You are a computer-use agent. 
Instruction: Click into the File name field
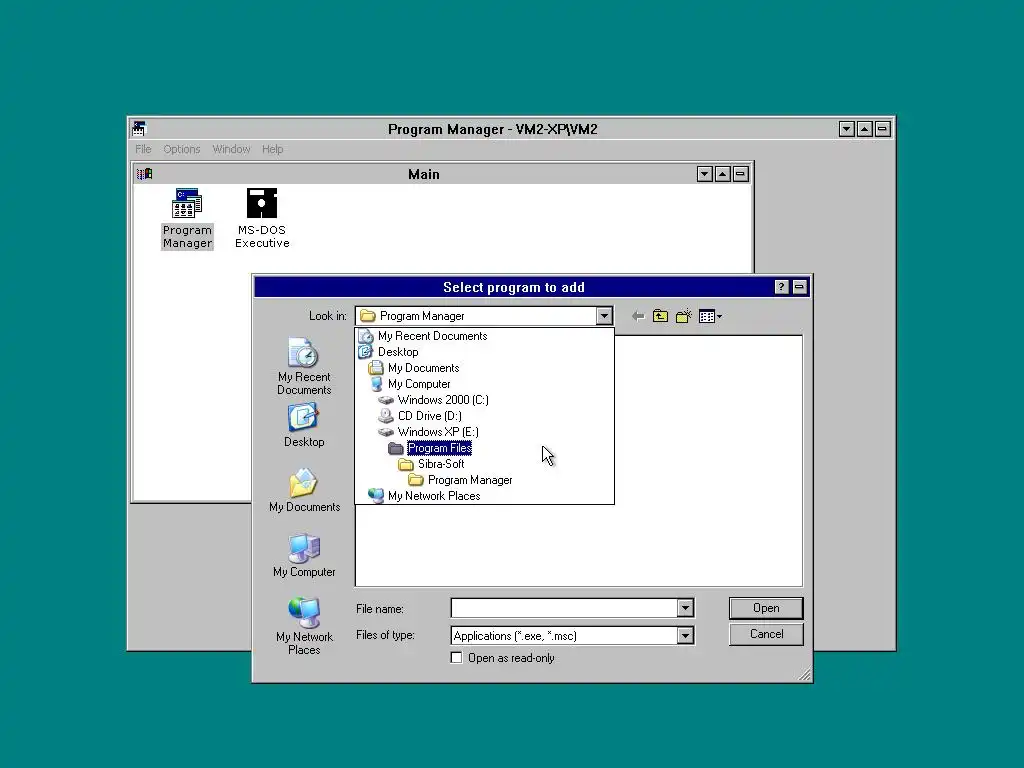(x=564, y=609)
